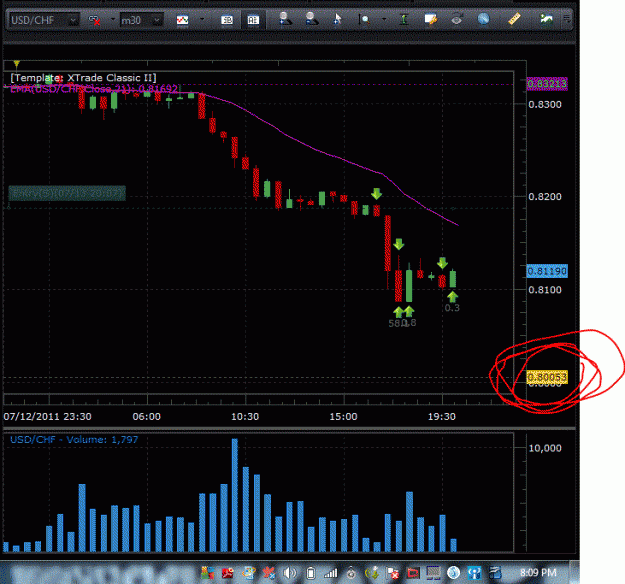Open the m30 timeframe dropdown
The image size is (625, 584).
coord(142,20)
